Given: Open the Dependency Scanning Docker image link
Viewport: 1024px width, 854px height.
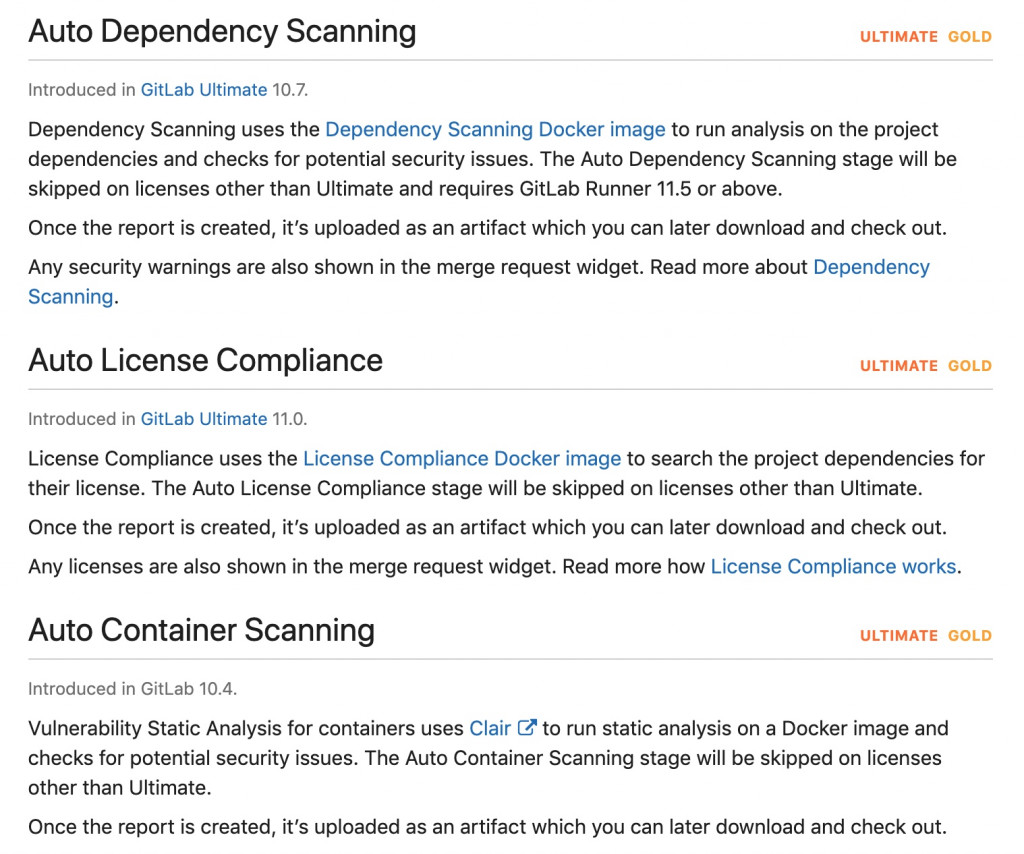Looking at the screenshot, I should [495, 129].
